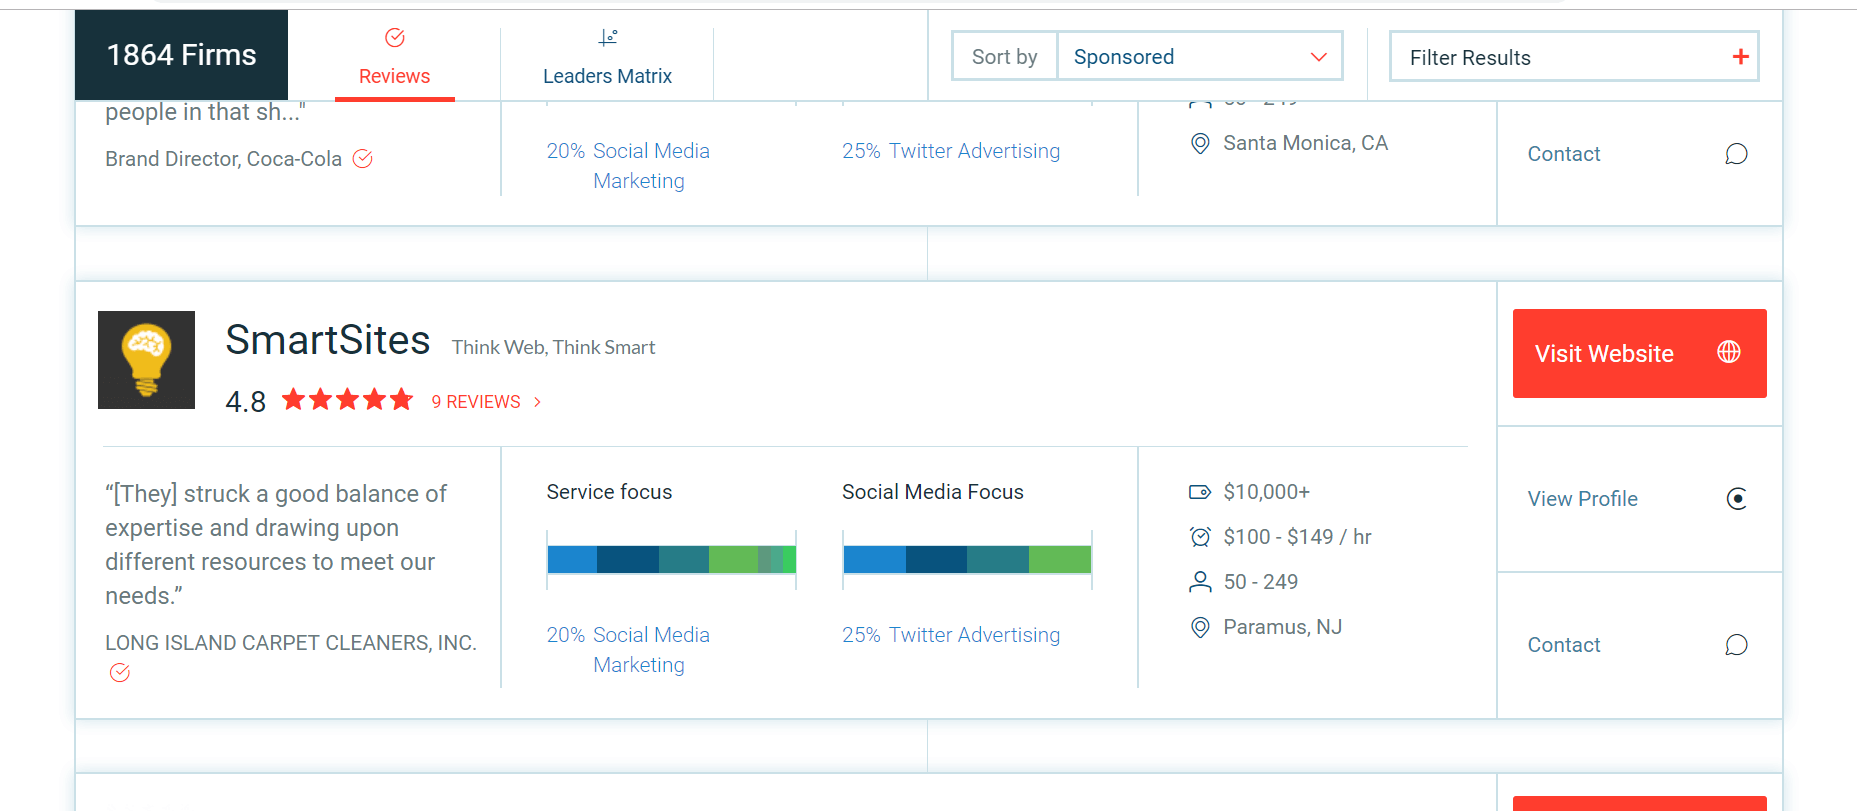Click chat bubble icon in Santa Monica card

pyautogui.click(x=1737, y=154)
